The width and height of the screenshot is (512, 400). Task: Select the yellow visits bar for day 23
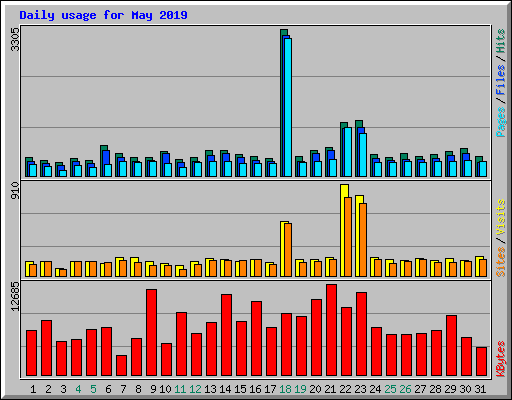pyautogui.click(x=359, y=236)
